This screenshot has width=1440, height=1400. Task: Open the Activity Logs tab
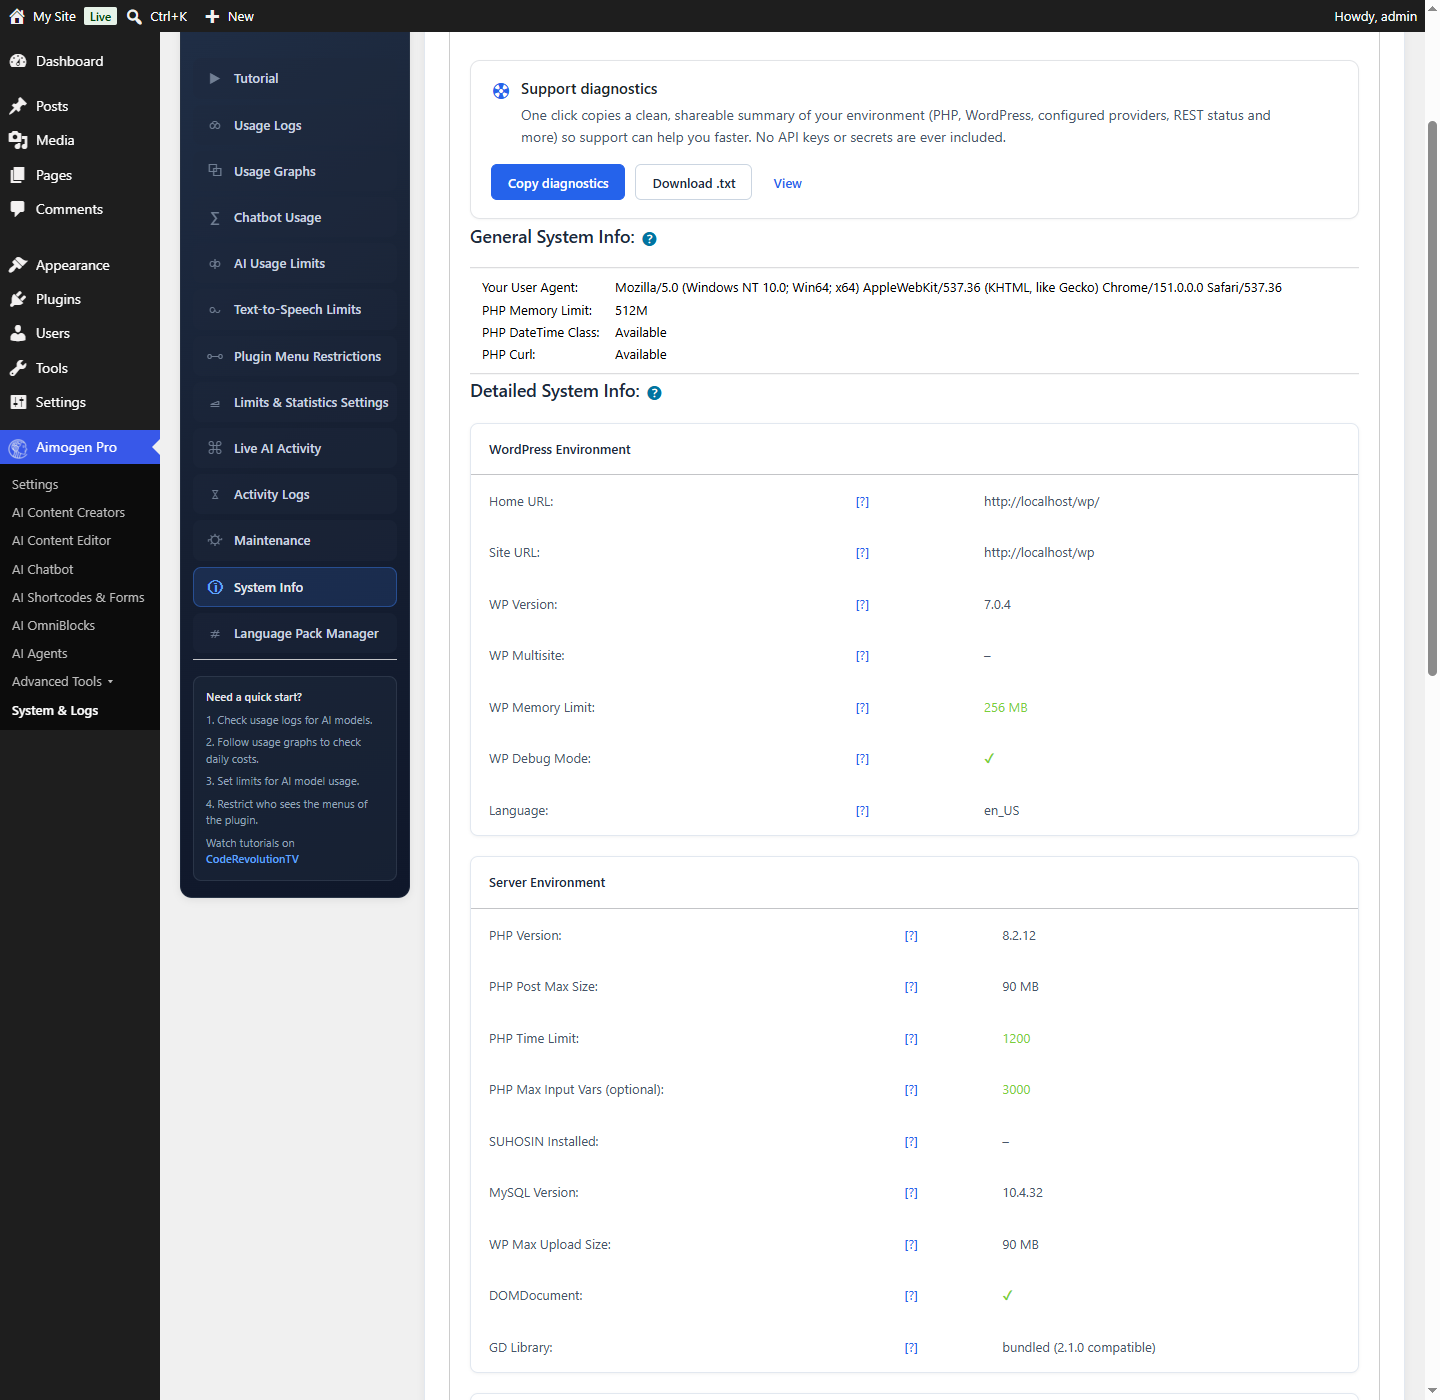click(295, 494)
